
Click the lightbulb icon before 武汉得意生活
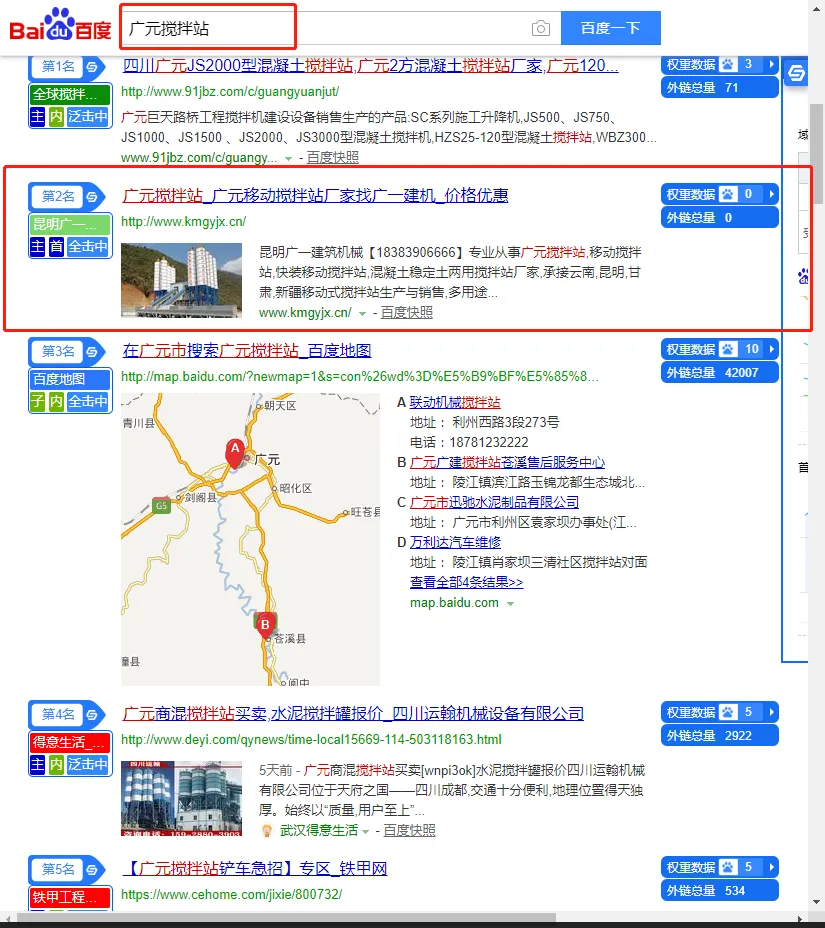pos(266,830)
